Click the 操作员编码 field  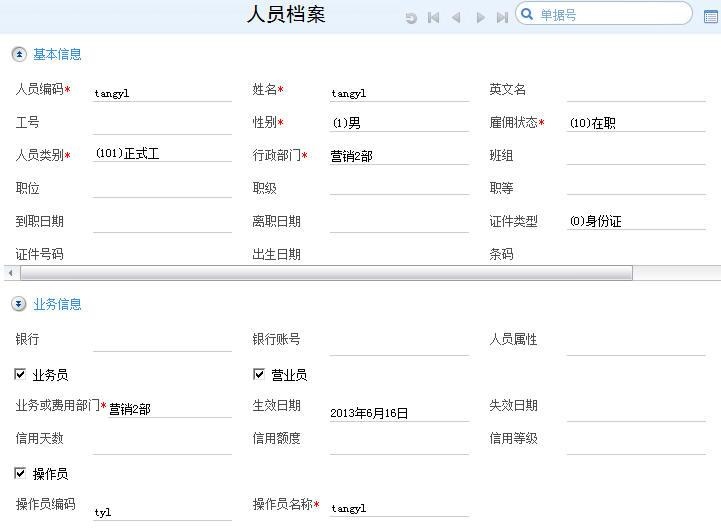(162, 512)
